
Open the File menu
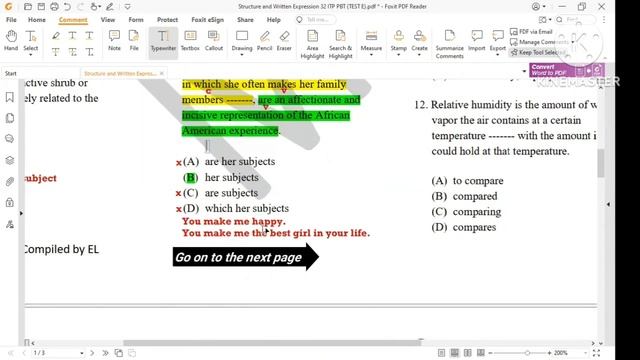(x=11, y=20)
